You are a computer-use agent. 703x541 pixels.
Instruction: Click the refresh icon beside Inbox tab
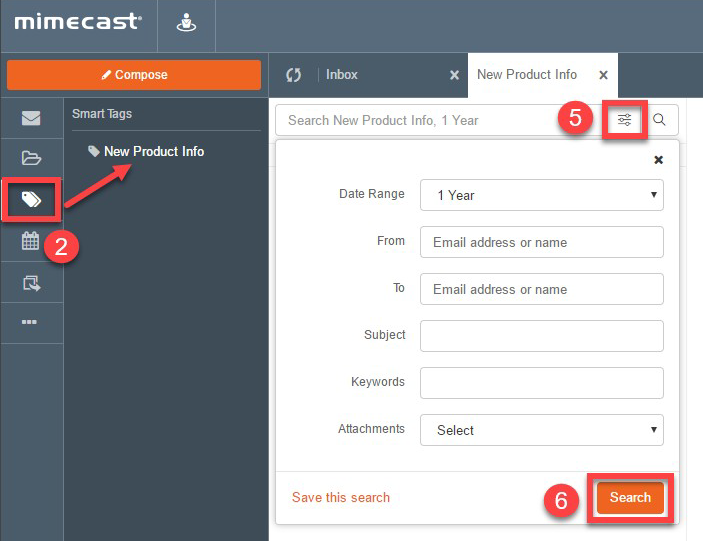click(x=293, y=75)
